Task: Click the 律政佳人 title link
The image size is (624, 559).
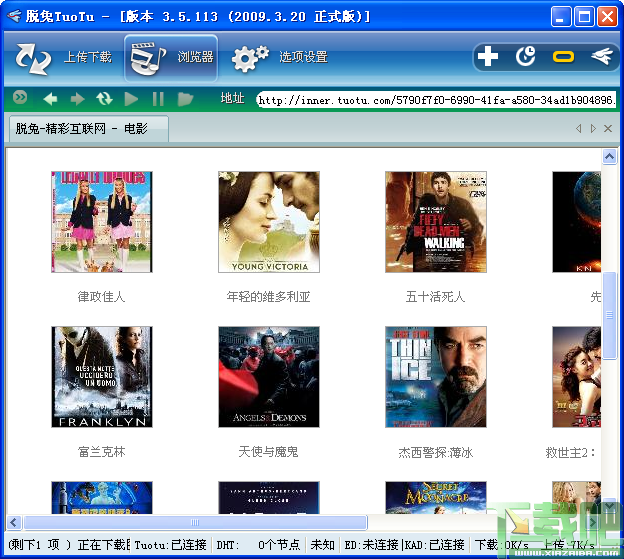Action: click(x=101, y=297)
